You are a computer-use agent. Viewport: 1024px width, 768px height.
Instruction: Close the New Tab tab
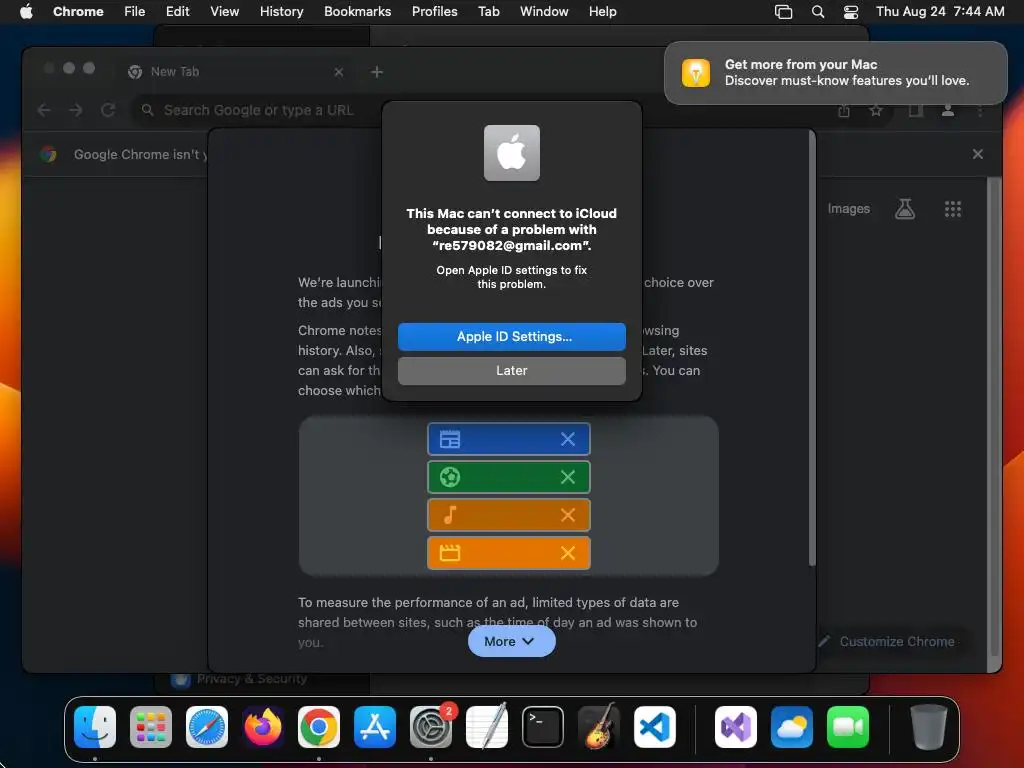(x=338, y=72)
